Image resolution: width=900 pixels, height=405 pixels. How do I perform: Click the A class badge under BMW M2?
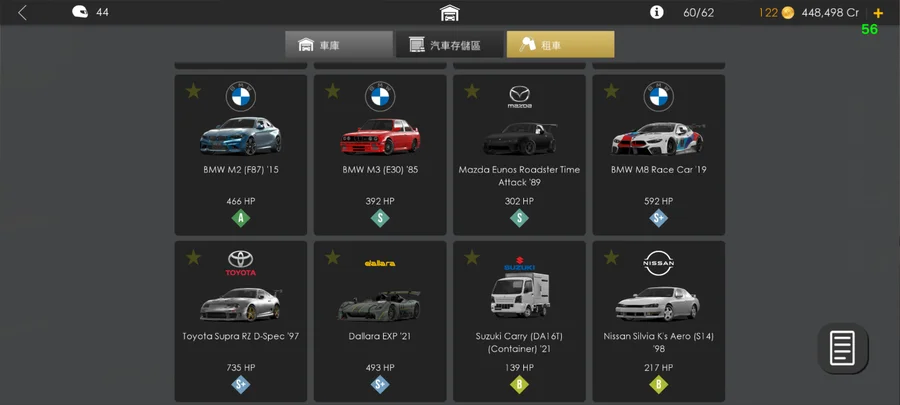(x=240, y=218)
